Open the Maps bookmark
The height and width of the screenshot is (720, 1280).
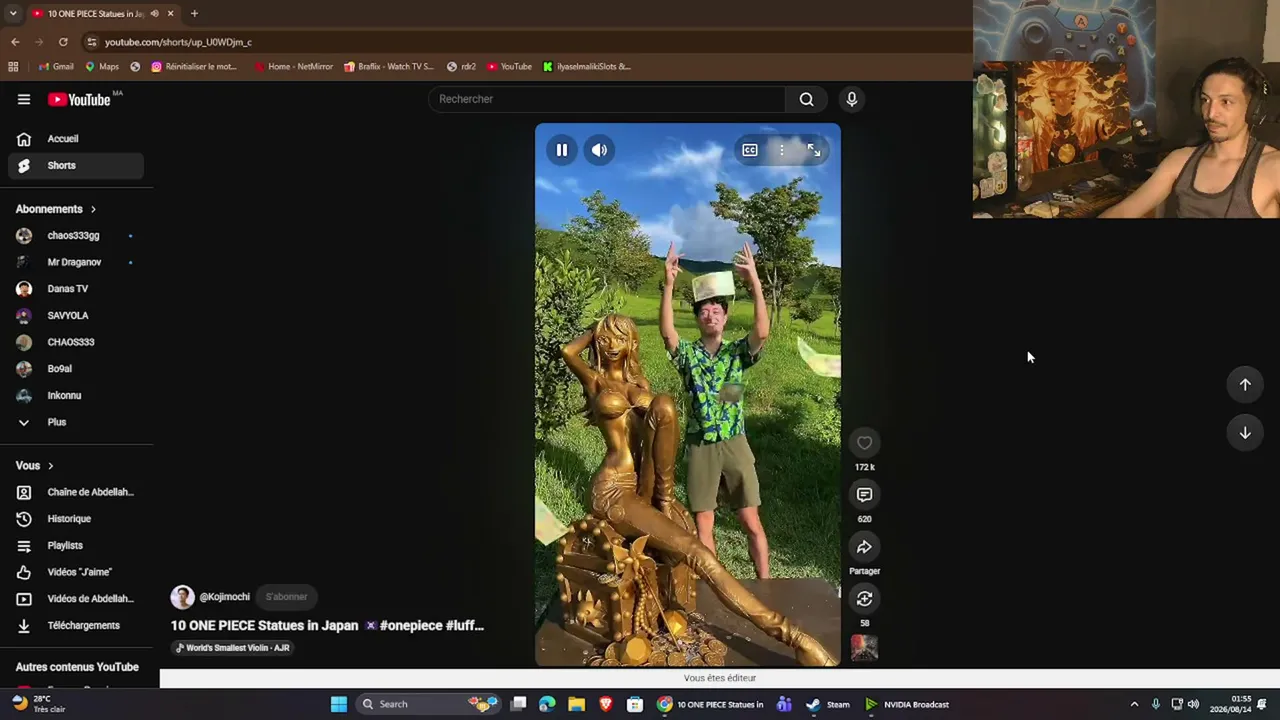(x=102, y=67)
